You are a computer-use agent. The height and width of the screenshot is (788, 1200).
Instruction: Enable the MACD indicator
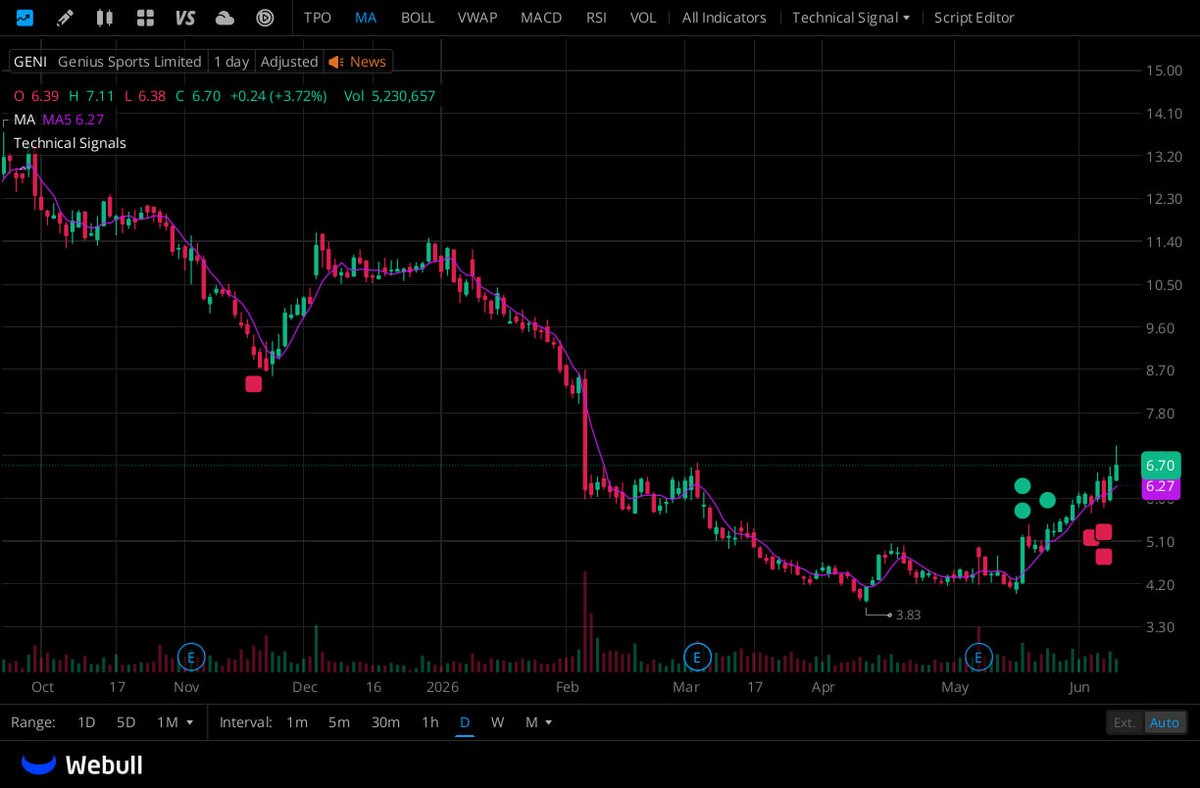(x=541, y=17)
